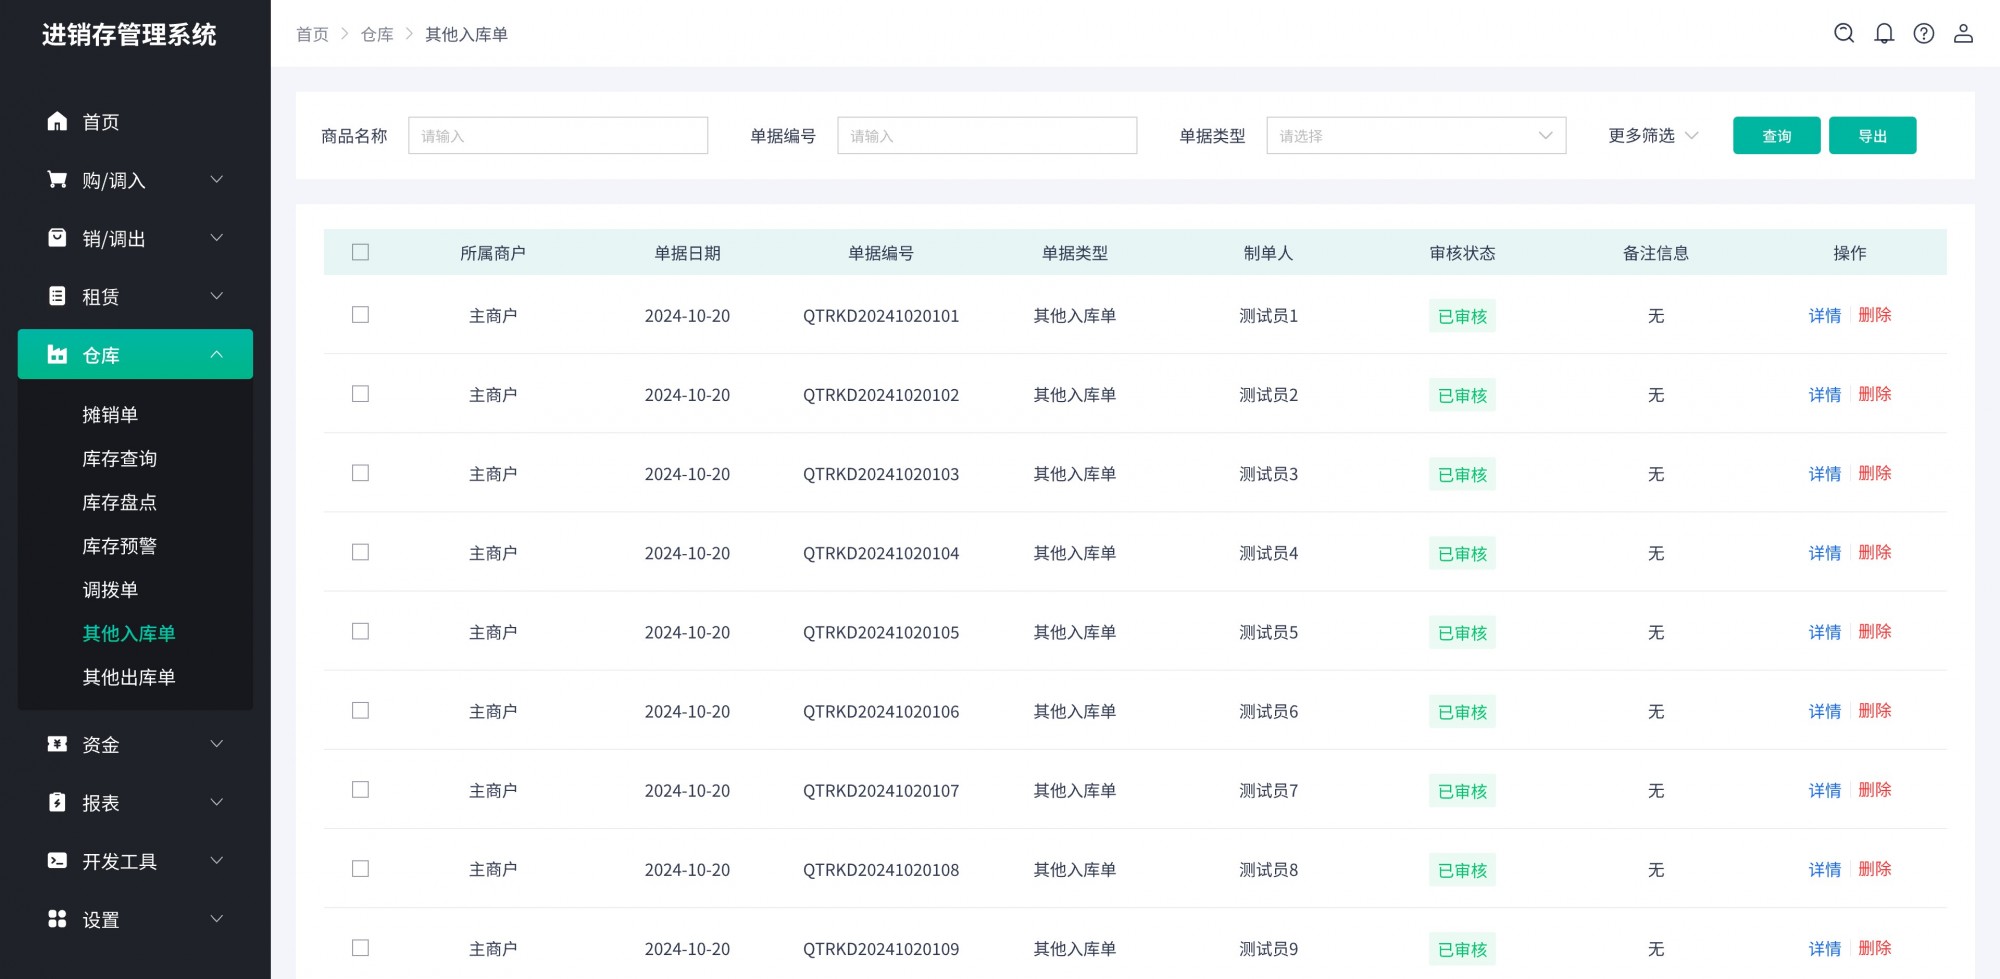Image resolution: width=2000 pixels, height=979 pixels.
Task: Open notifications bell icon
Action: 1884,34
